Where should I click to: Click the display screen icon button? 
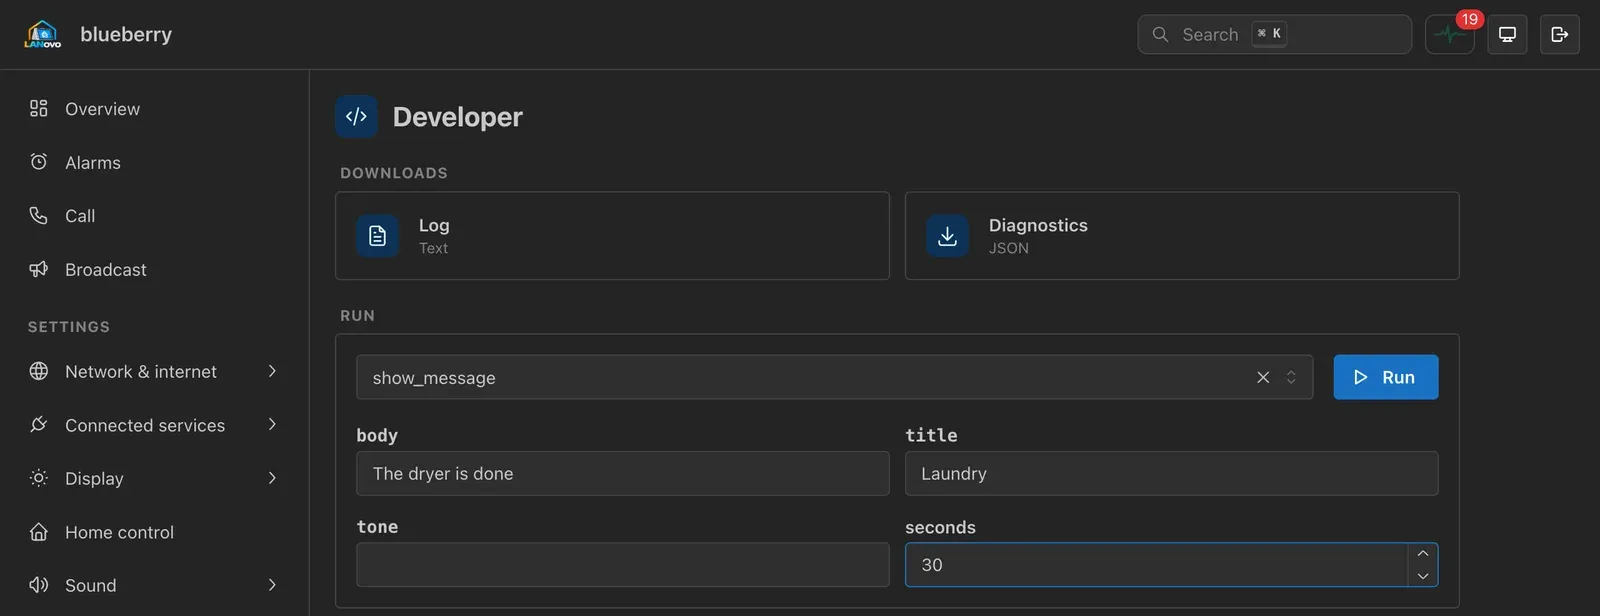[1507, 34]
